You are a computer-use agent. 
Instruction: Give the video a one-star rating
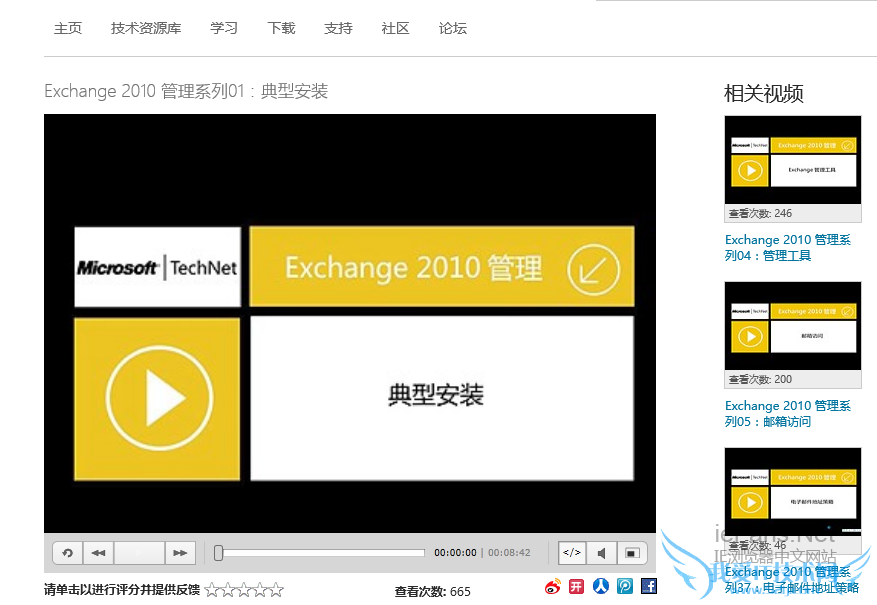[x=214, y=589]
